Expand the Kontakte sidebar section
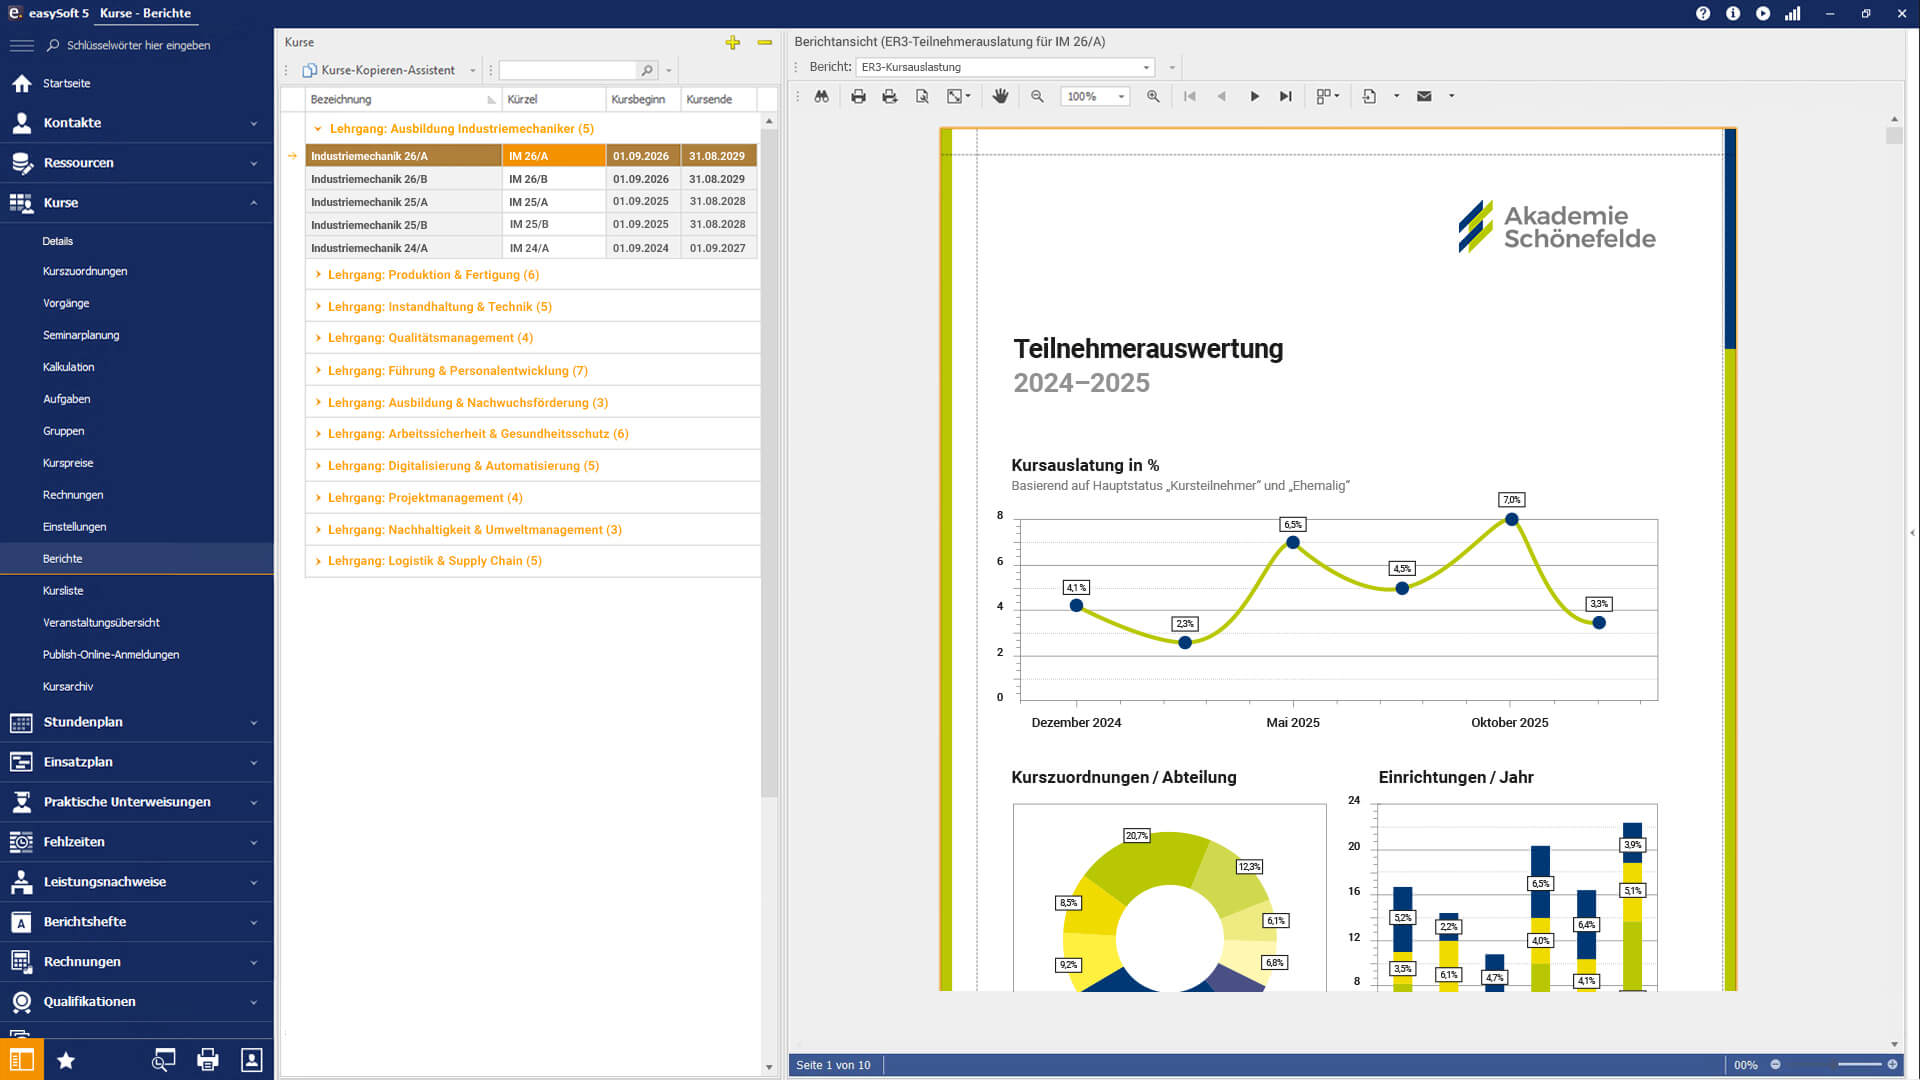The image size is (1920, 1080). (137, 123)
